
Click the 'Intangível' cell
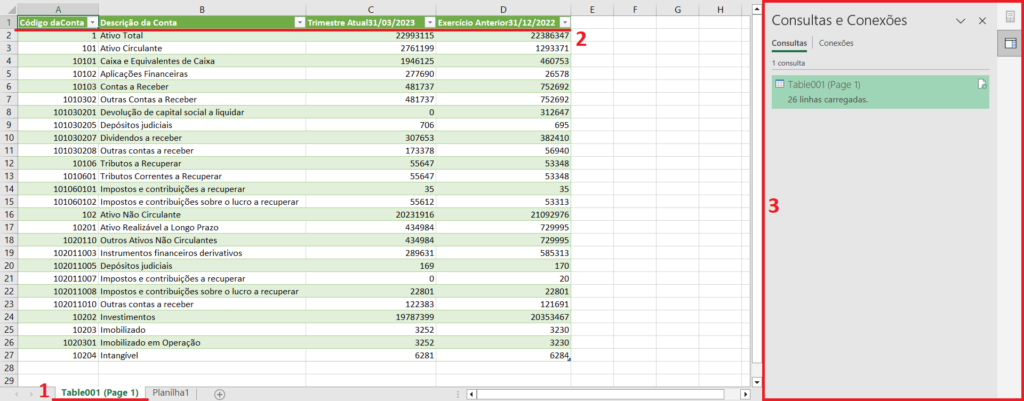(x=202, y=355)
